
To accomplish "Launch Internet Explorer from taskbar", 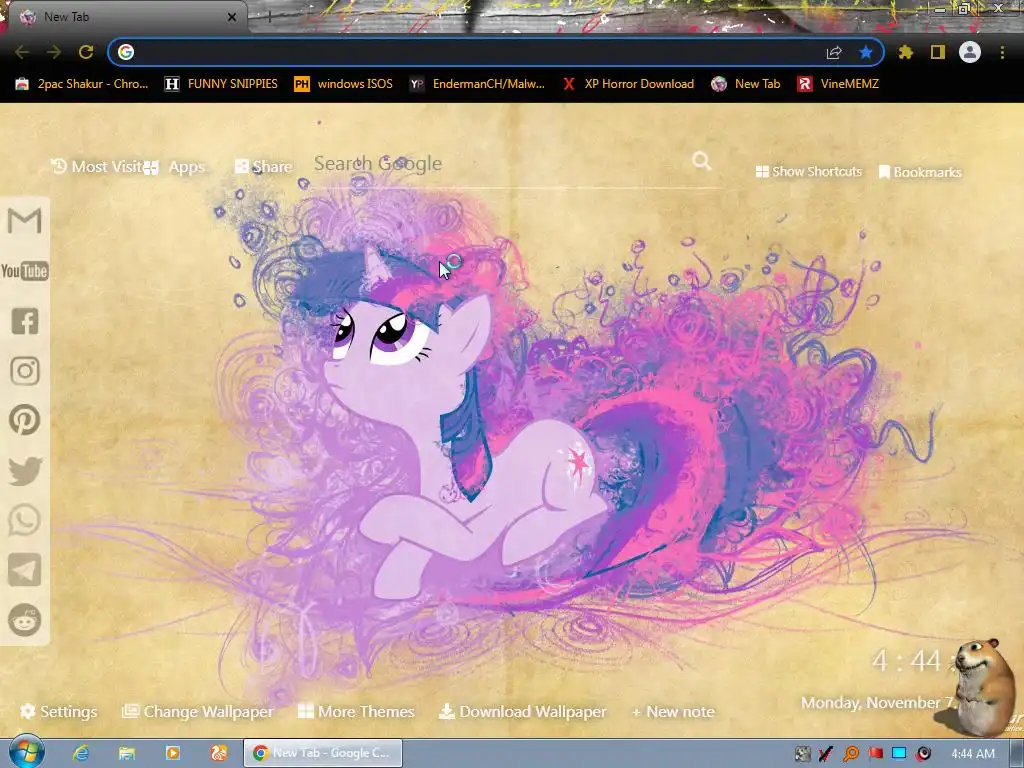I will [x=81, y=753].
